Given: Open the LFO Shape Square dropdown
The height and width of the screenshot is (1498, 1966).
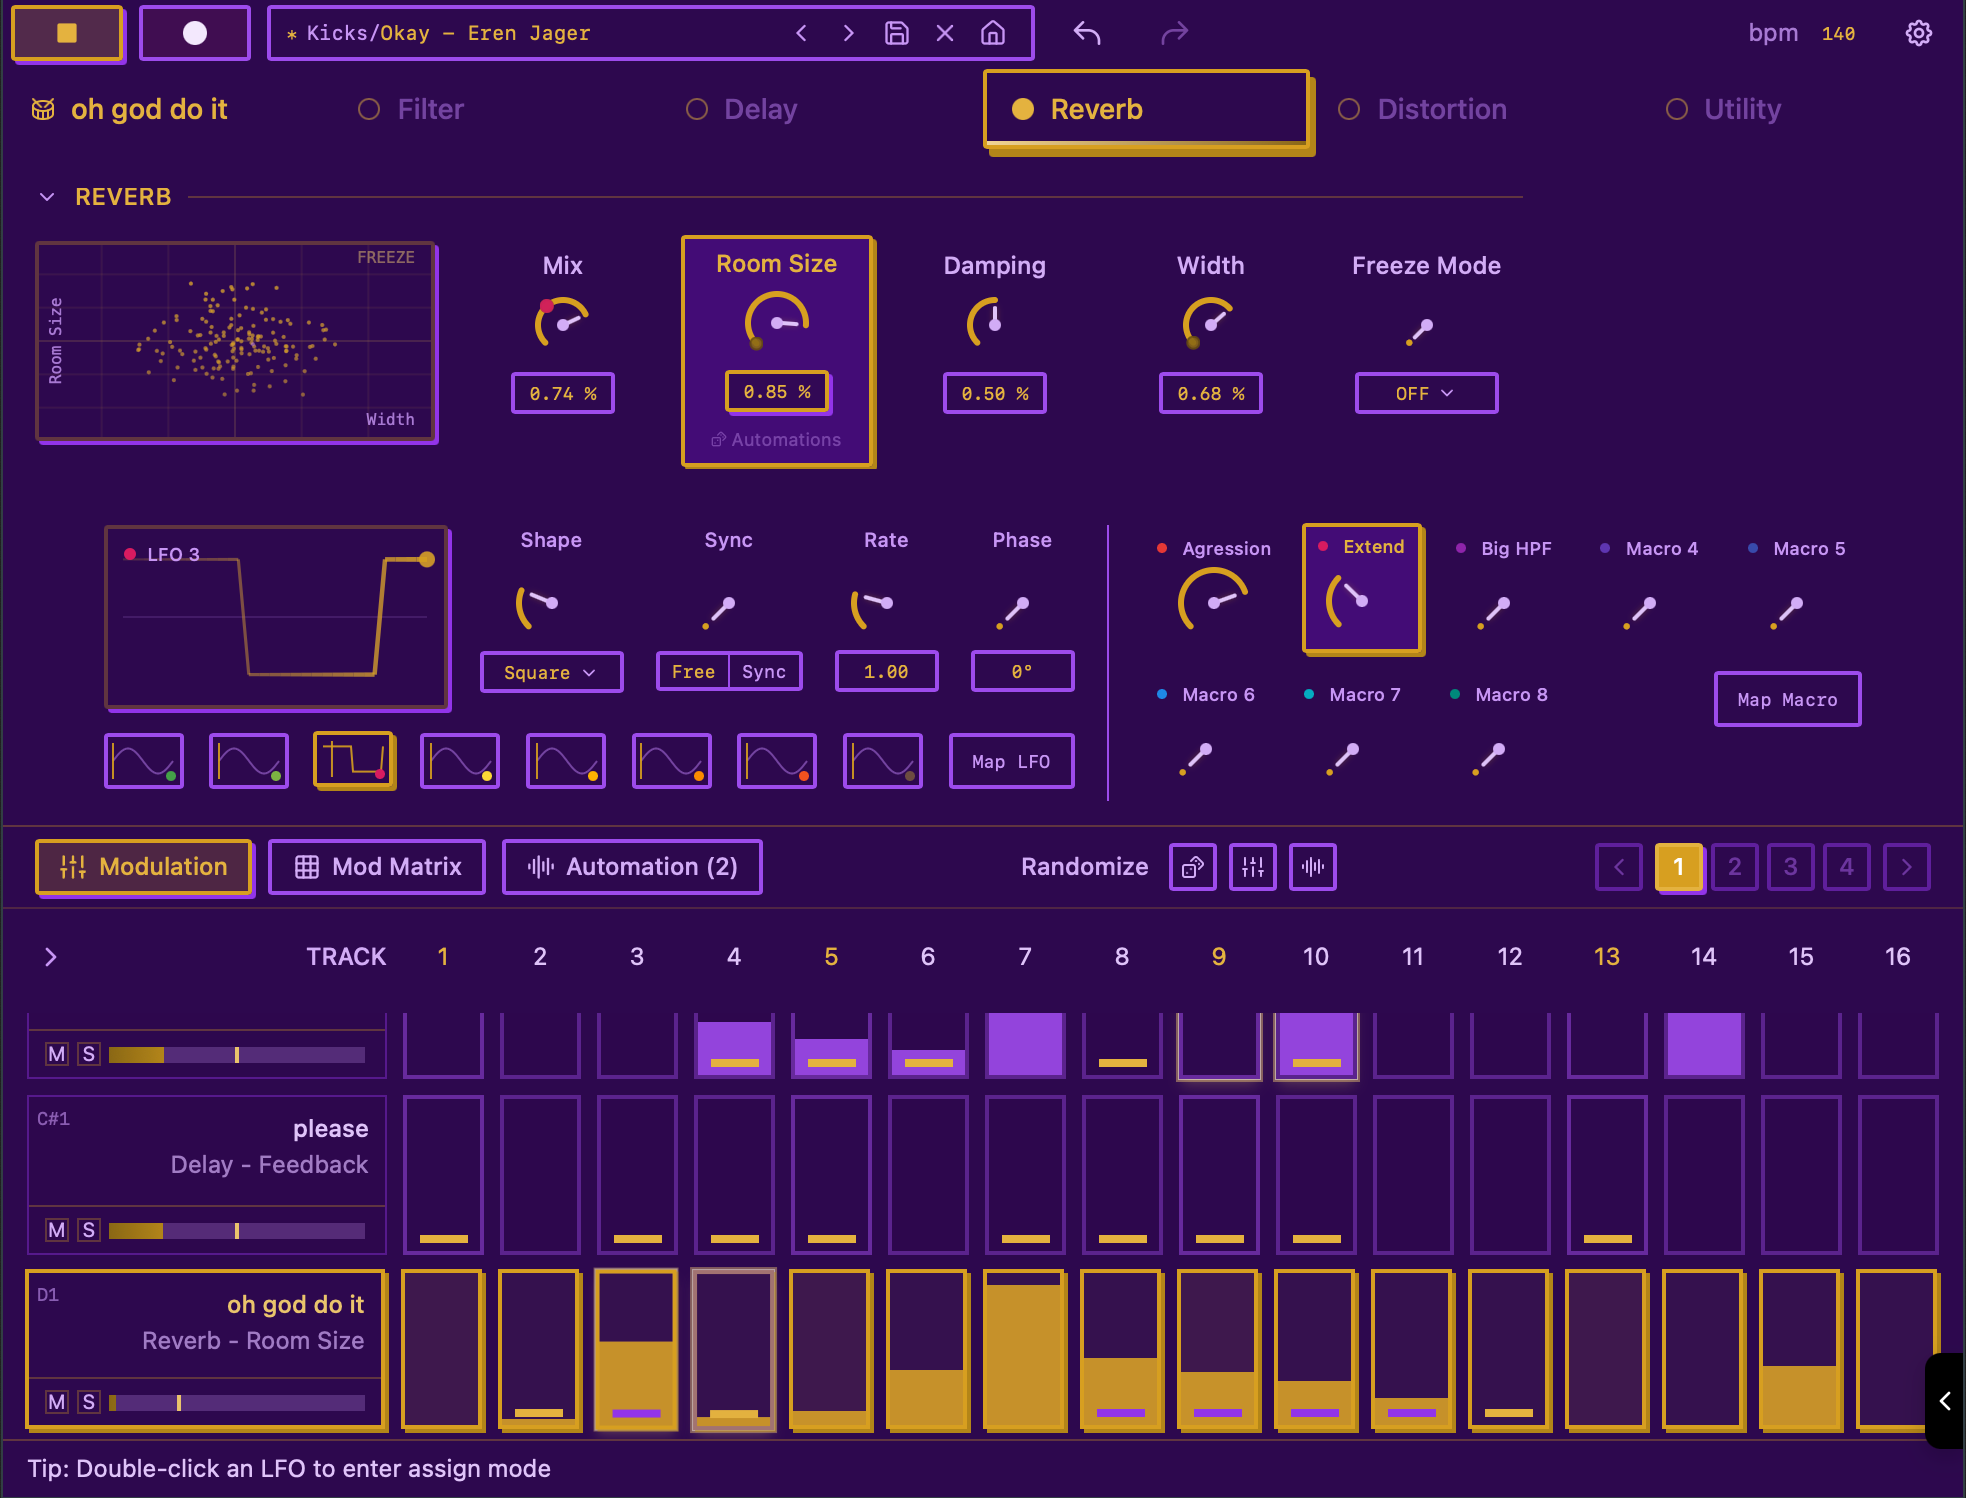Looking at the screenshot, I should [x=550, y=672].
